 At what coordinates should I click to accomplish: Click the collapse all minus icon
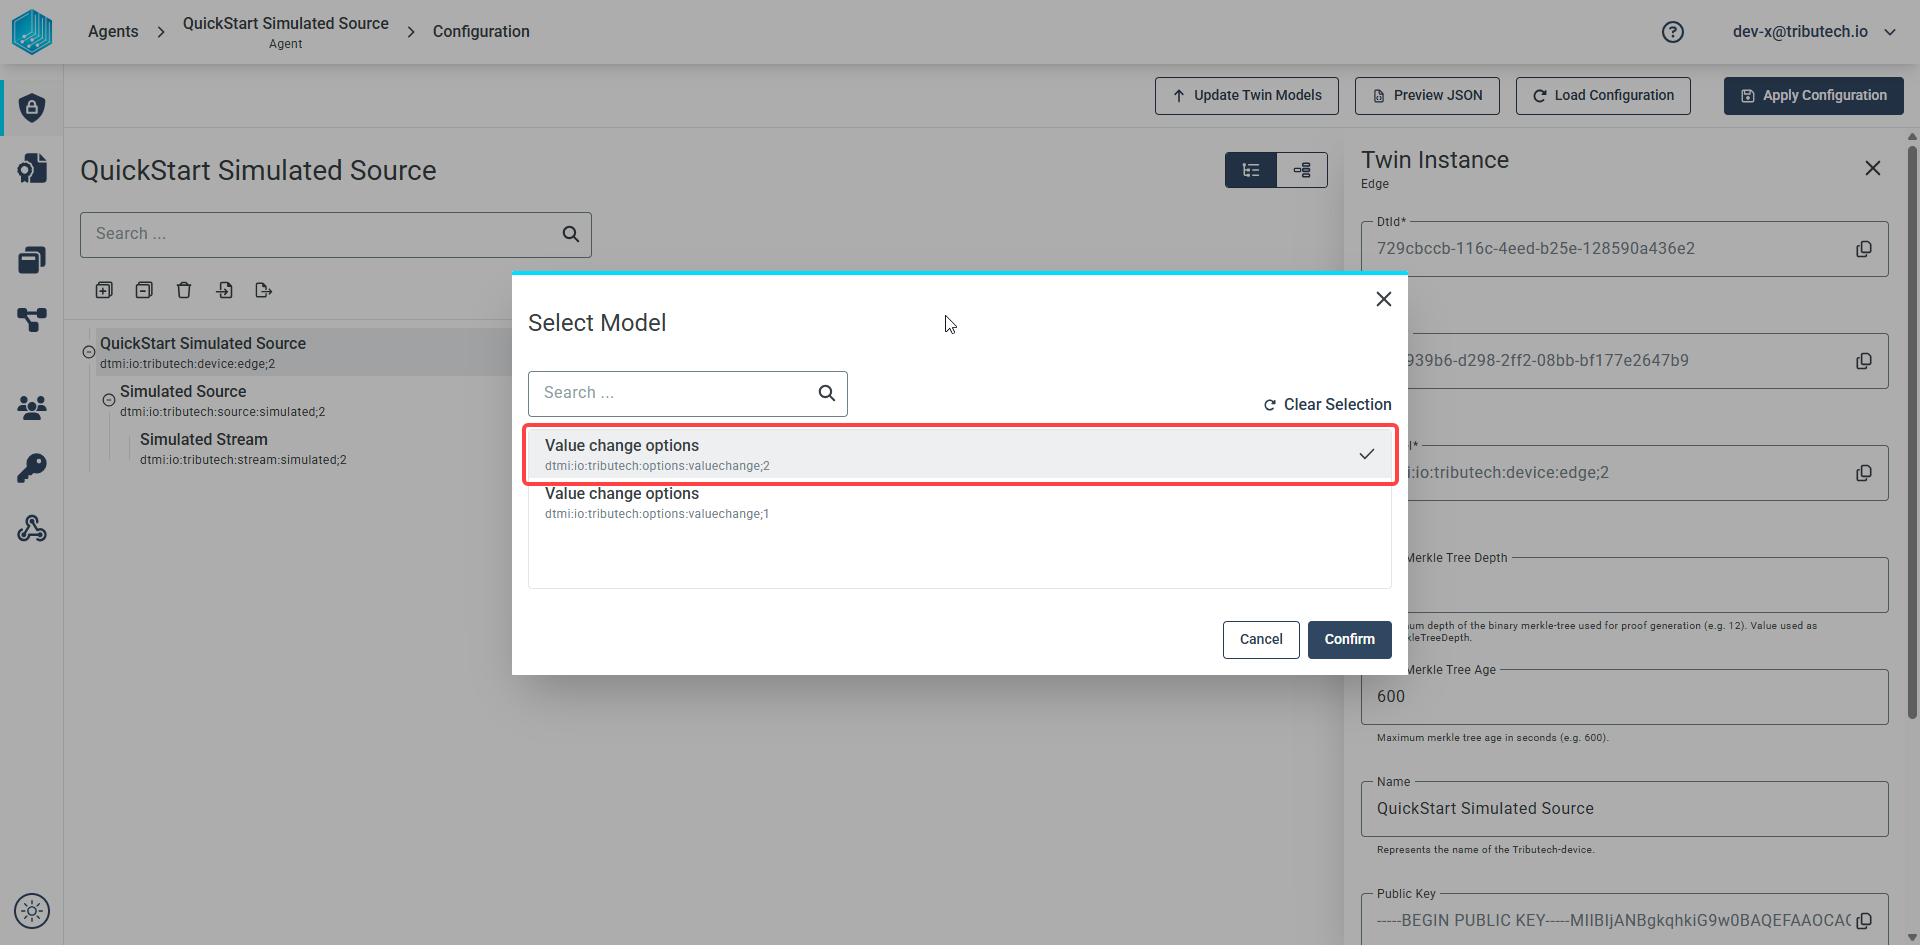tap(144, 290)
